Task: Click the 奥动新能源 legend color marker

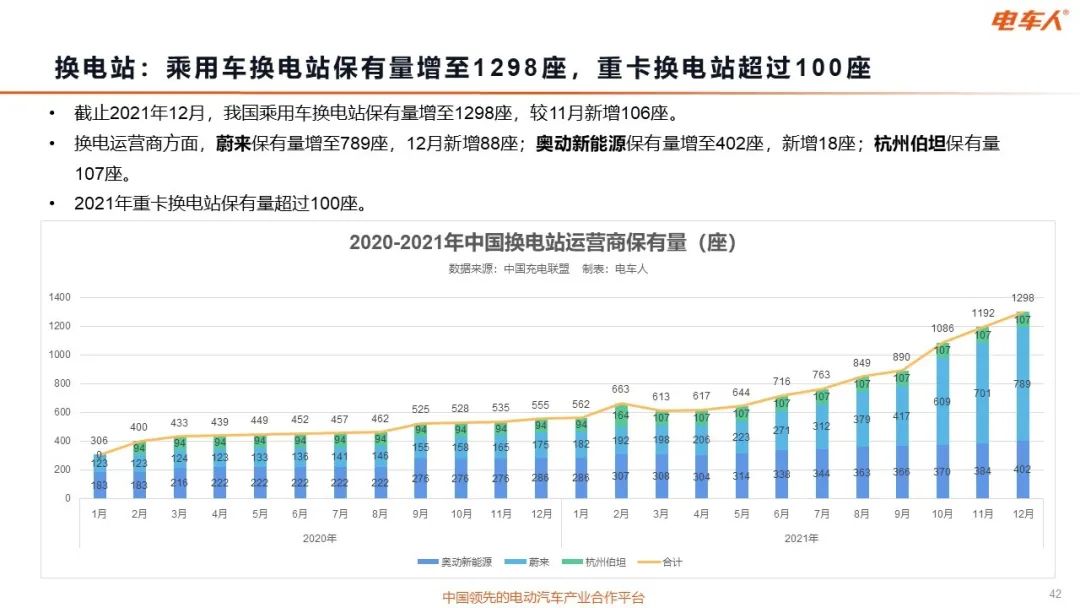Action: point(428,563)
